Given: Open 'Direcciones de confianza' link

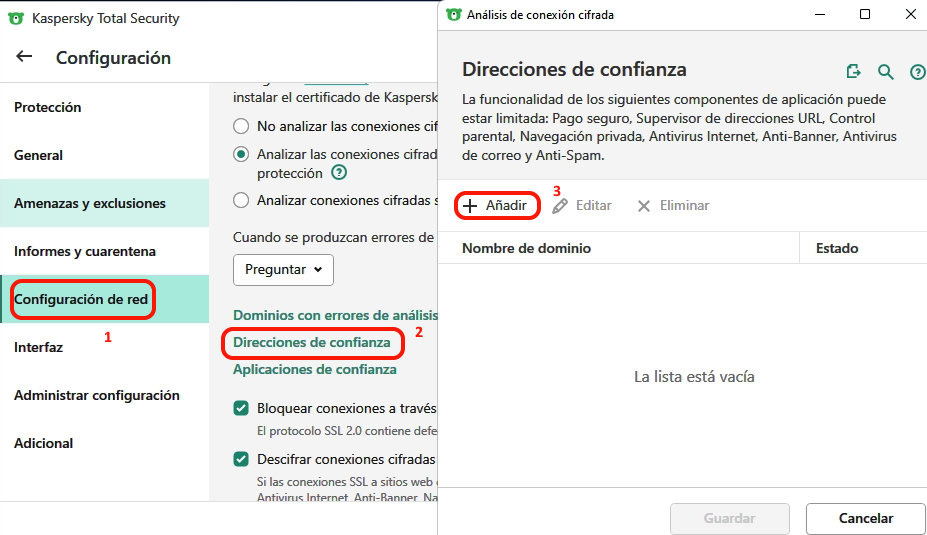Looking at the screenshot, I should [312, 342].
